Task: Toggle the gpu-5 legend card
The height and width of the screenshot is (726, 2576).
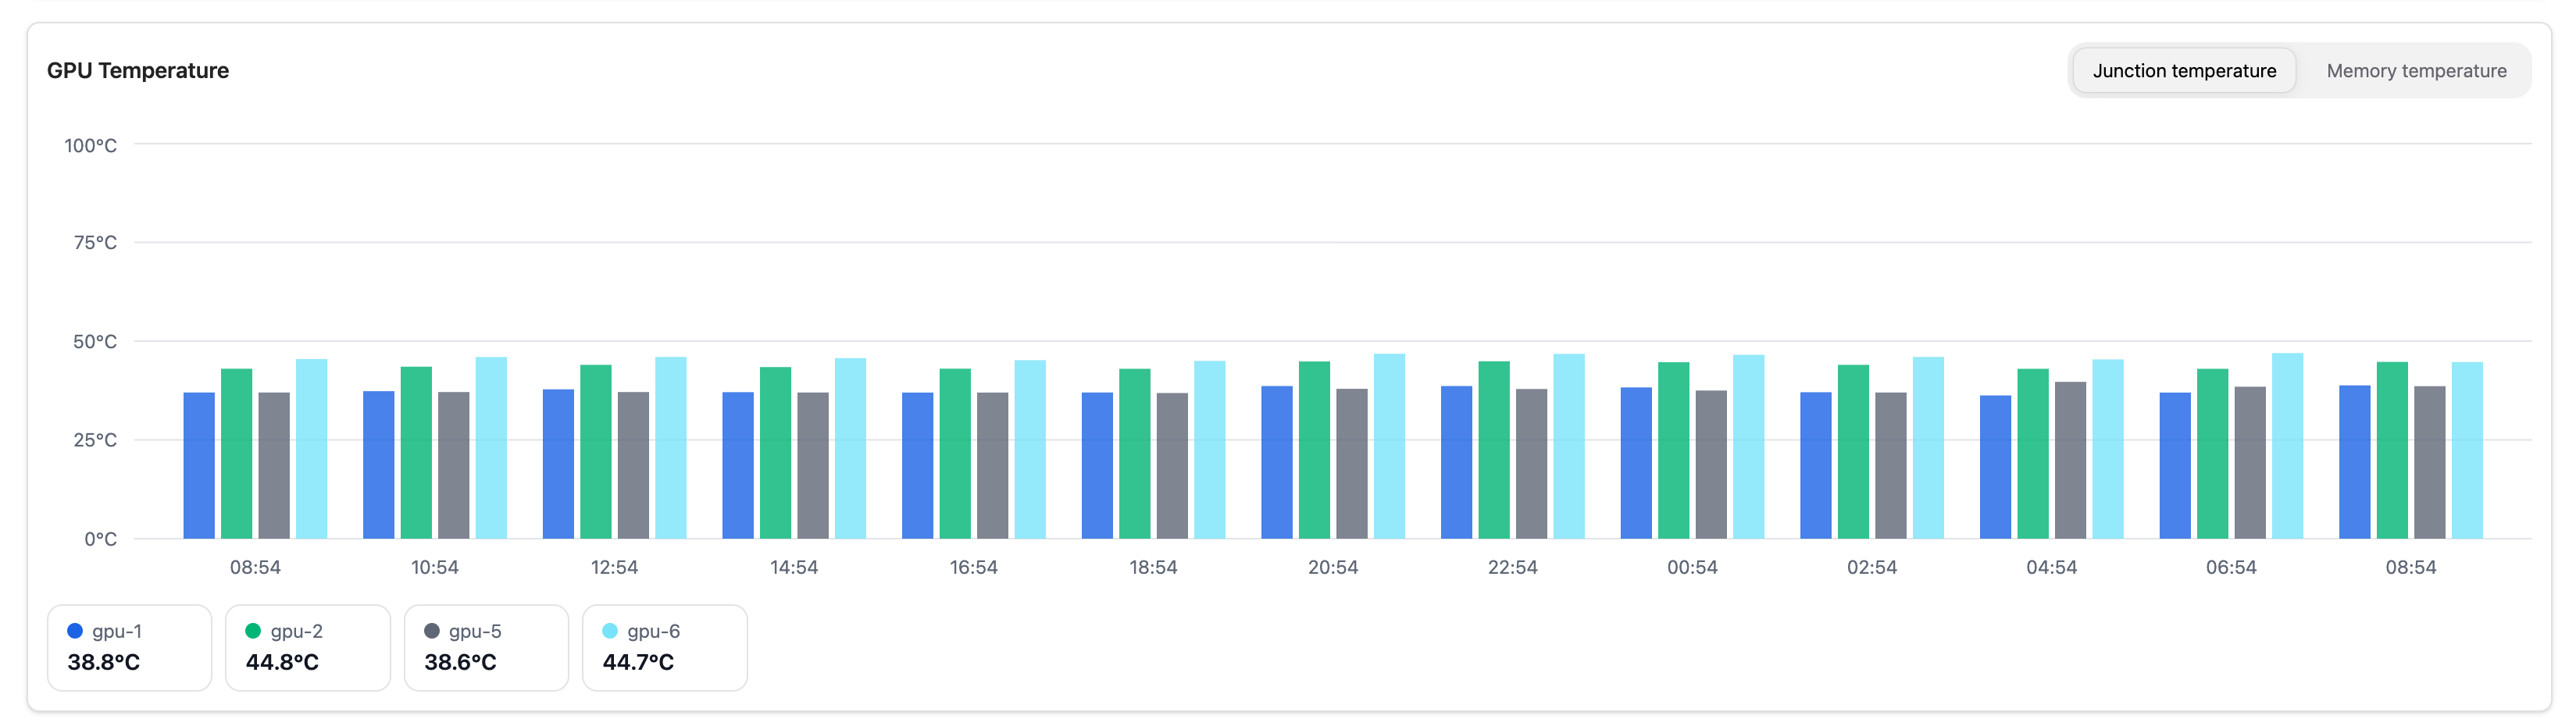Action: click(486, 647)
